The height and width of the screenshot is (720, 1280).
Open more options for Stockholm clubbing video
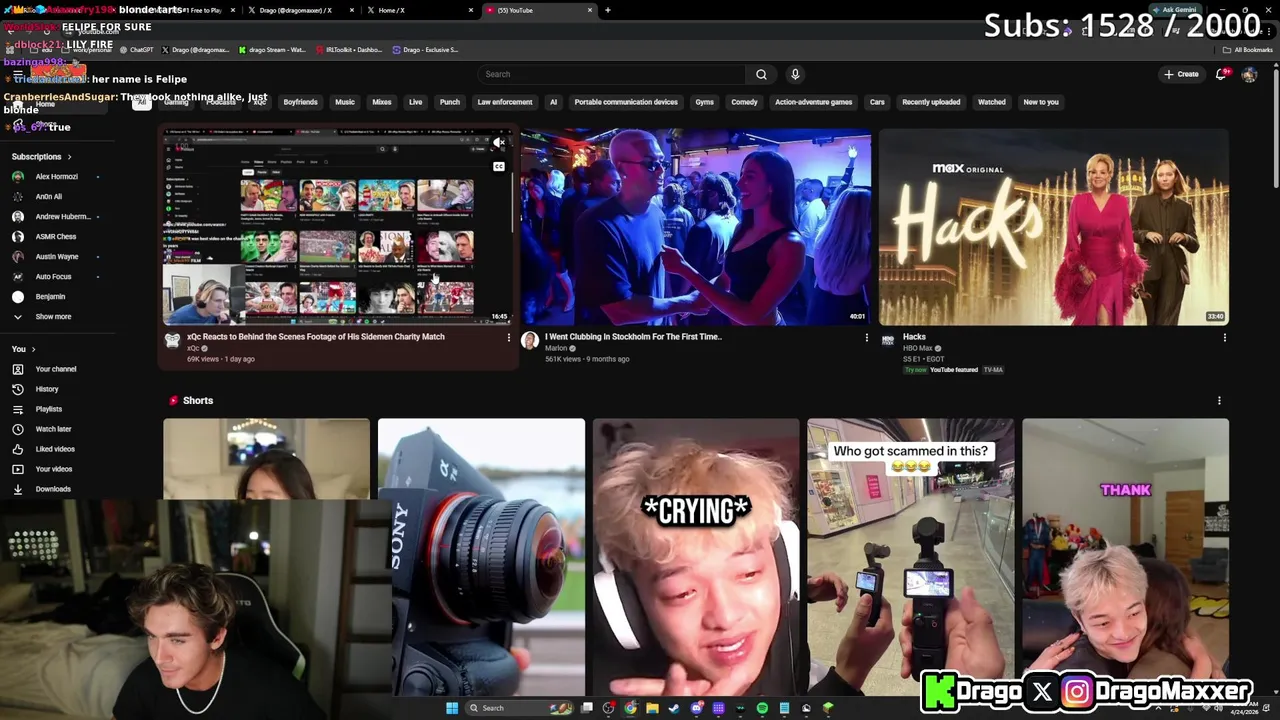tap(866, 338)
